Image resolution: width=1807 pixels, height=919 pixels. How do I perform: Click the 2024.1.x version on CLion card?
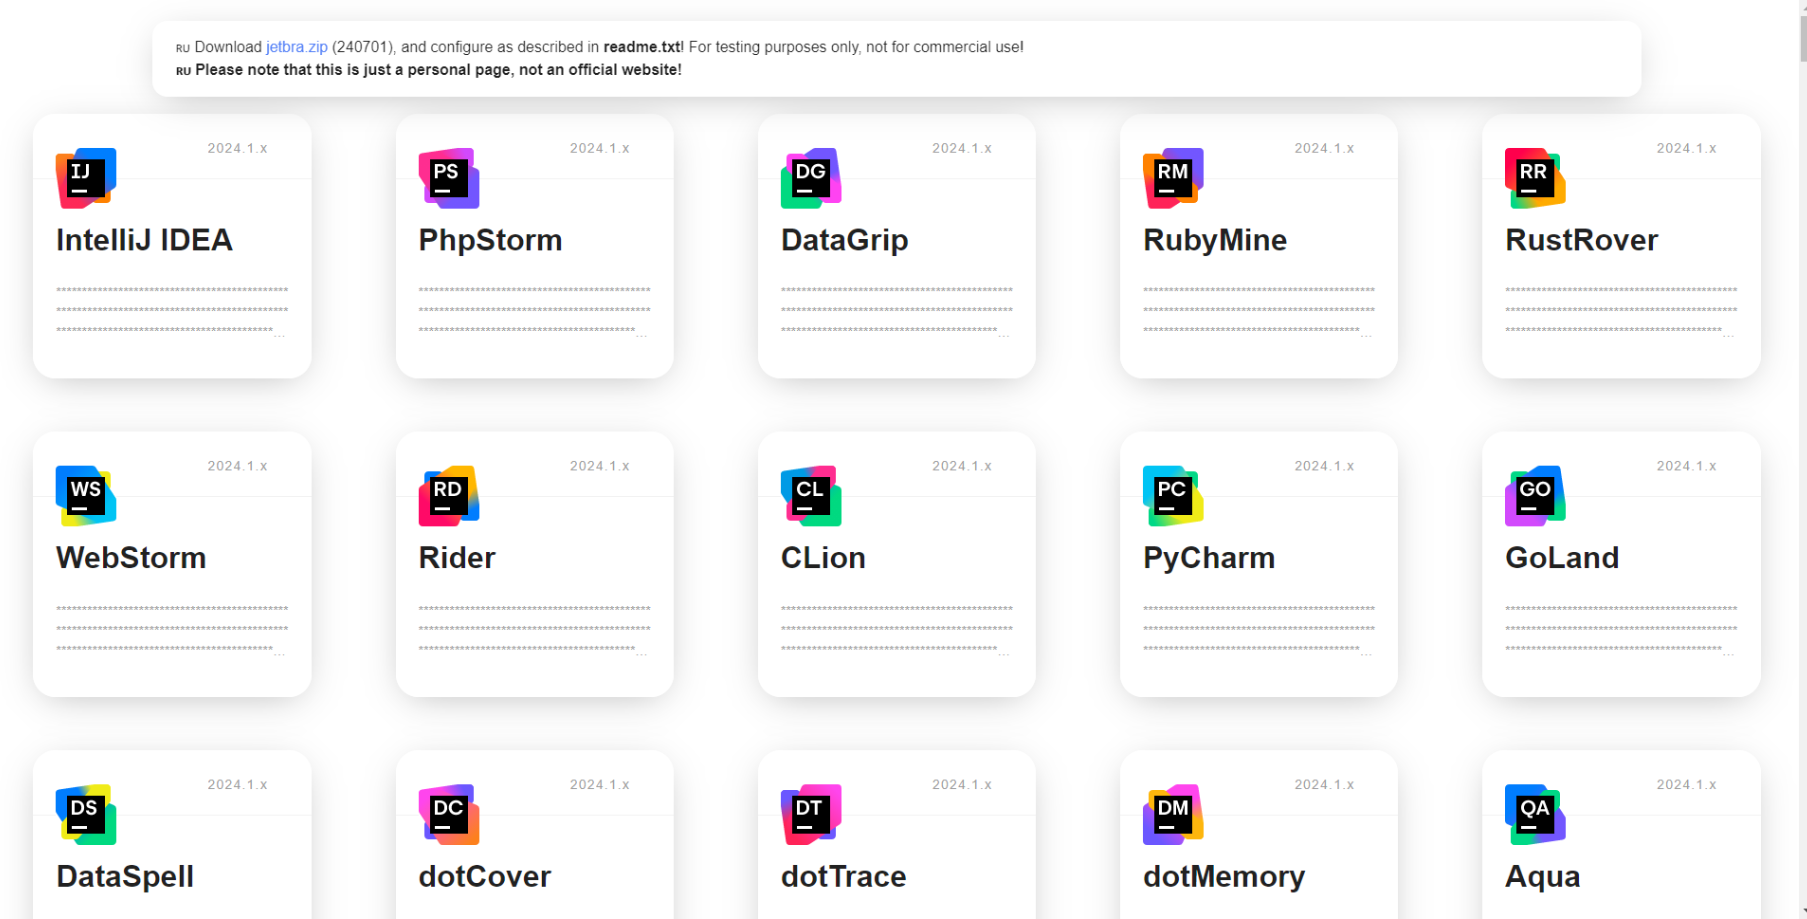(x=962, y=466)
